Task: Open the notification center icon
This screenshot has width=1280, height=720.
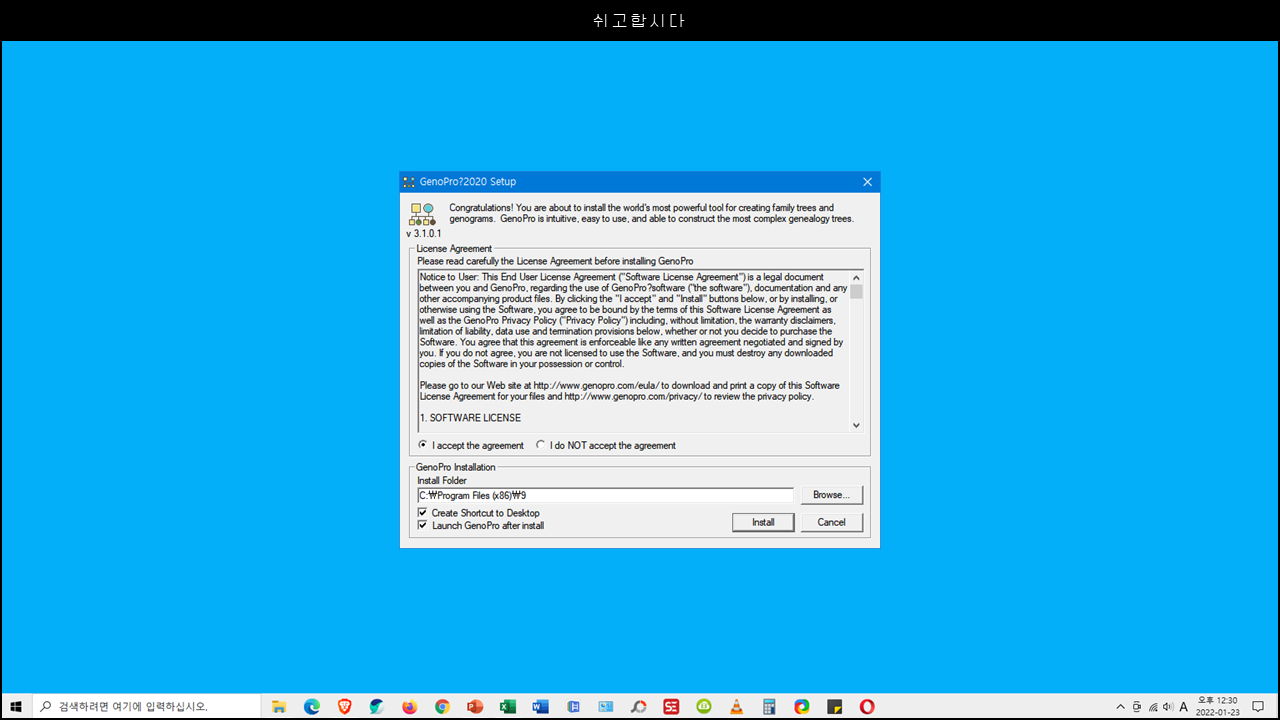Action: point(1258,706)
